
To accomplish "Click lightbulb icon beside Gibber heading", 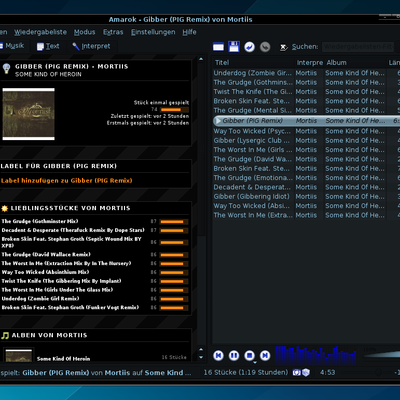I will pos(6,69).
